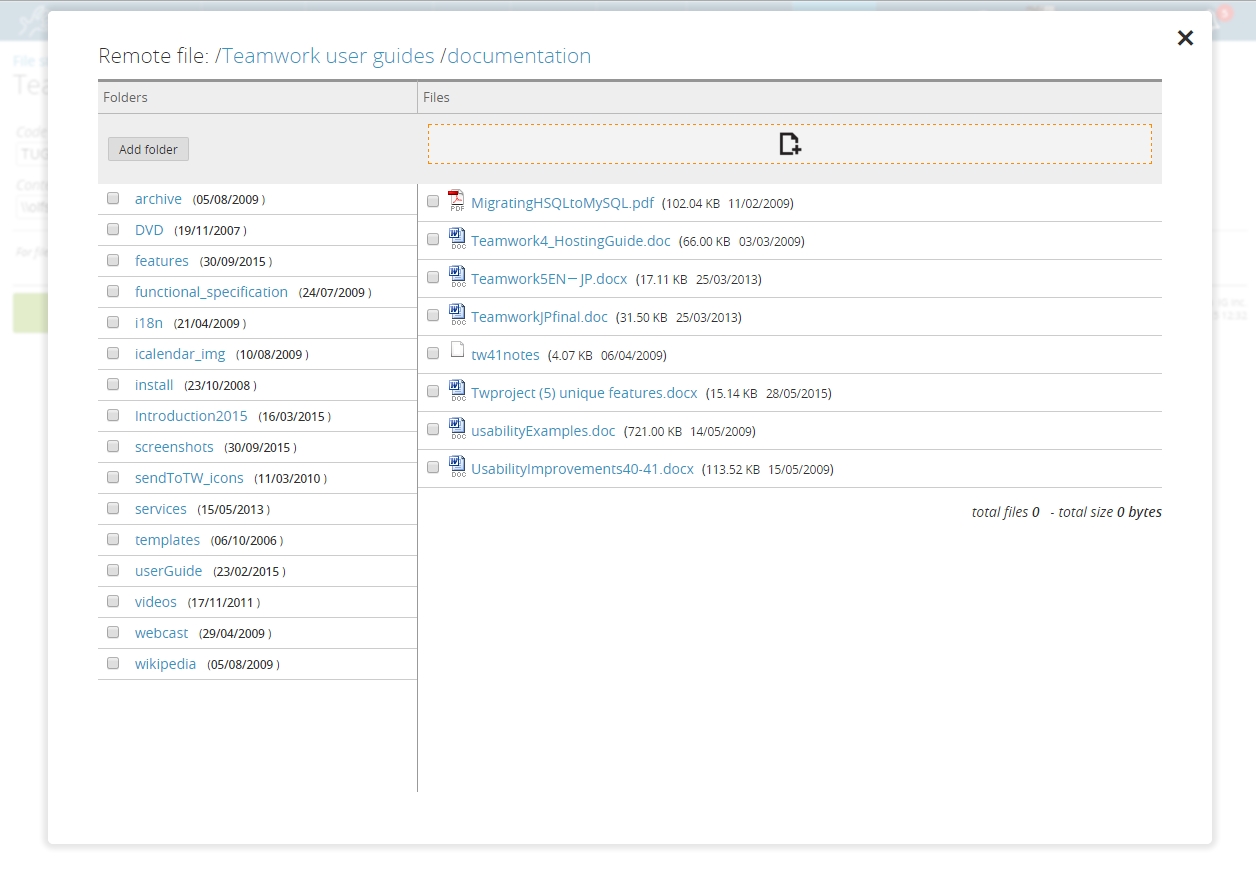Select checkbox for MigratingHSQLtoMySQL.pdf
The width and height of the screenshot is (1256, 877).
coord(433,202)
